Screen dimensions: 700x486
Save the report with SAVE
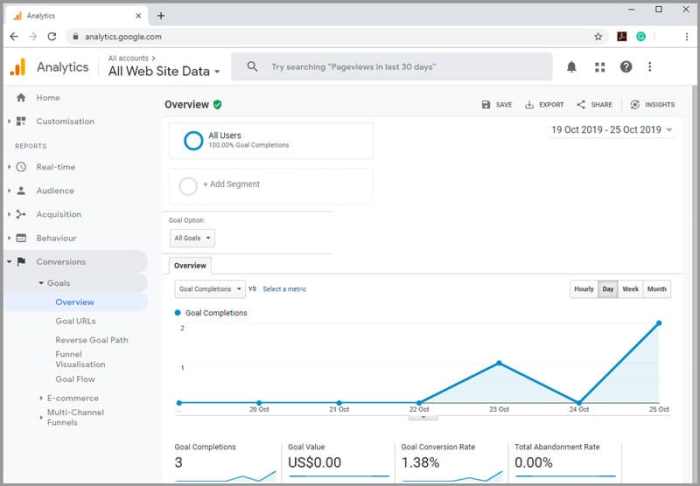pyautogui.click(x=497, y=104)
